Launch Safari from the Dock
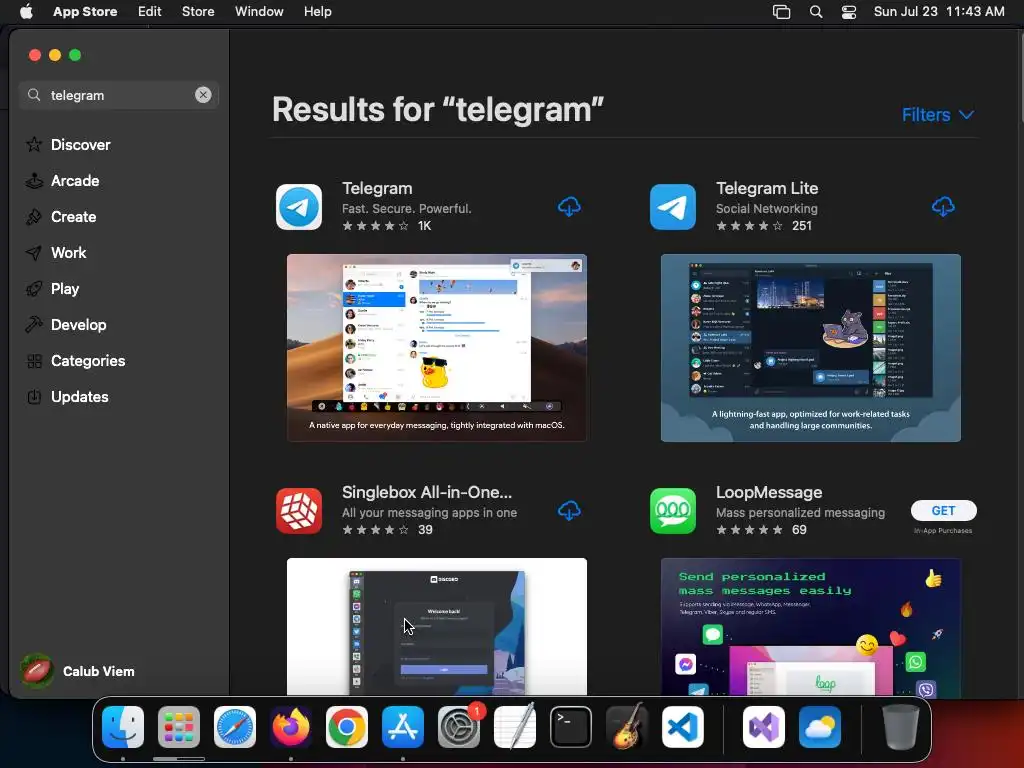The image size is (1024, 768). pyautogui.click(x=235, y=727)
